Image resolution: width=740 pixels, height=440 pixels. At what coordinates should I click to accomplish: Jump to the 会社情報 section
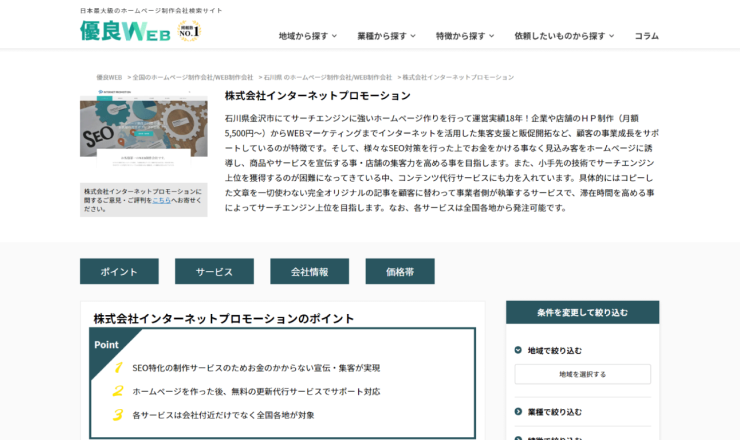point(310,271)
